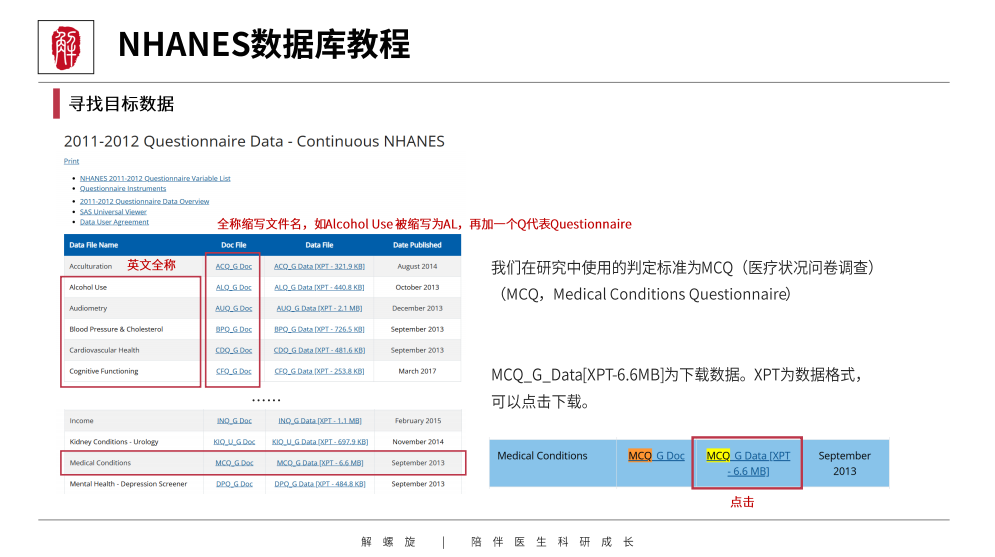Select the Audiometry row name
The width and height of the screenshot is (995, 557).
88,308
